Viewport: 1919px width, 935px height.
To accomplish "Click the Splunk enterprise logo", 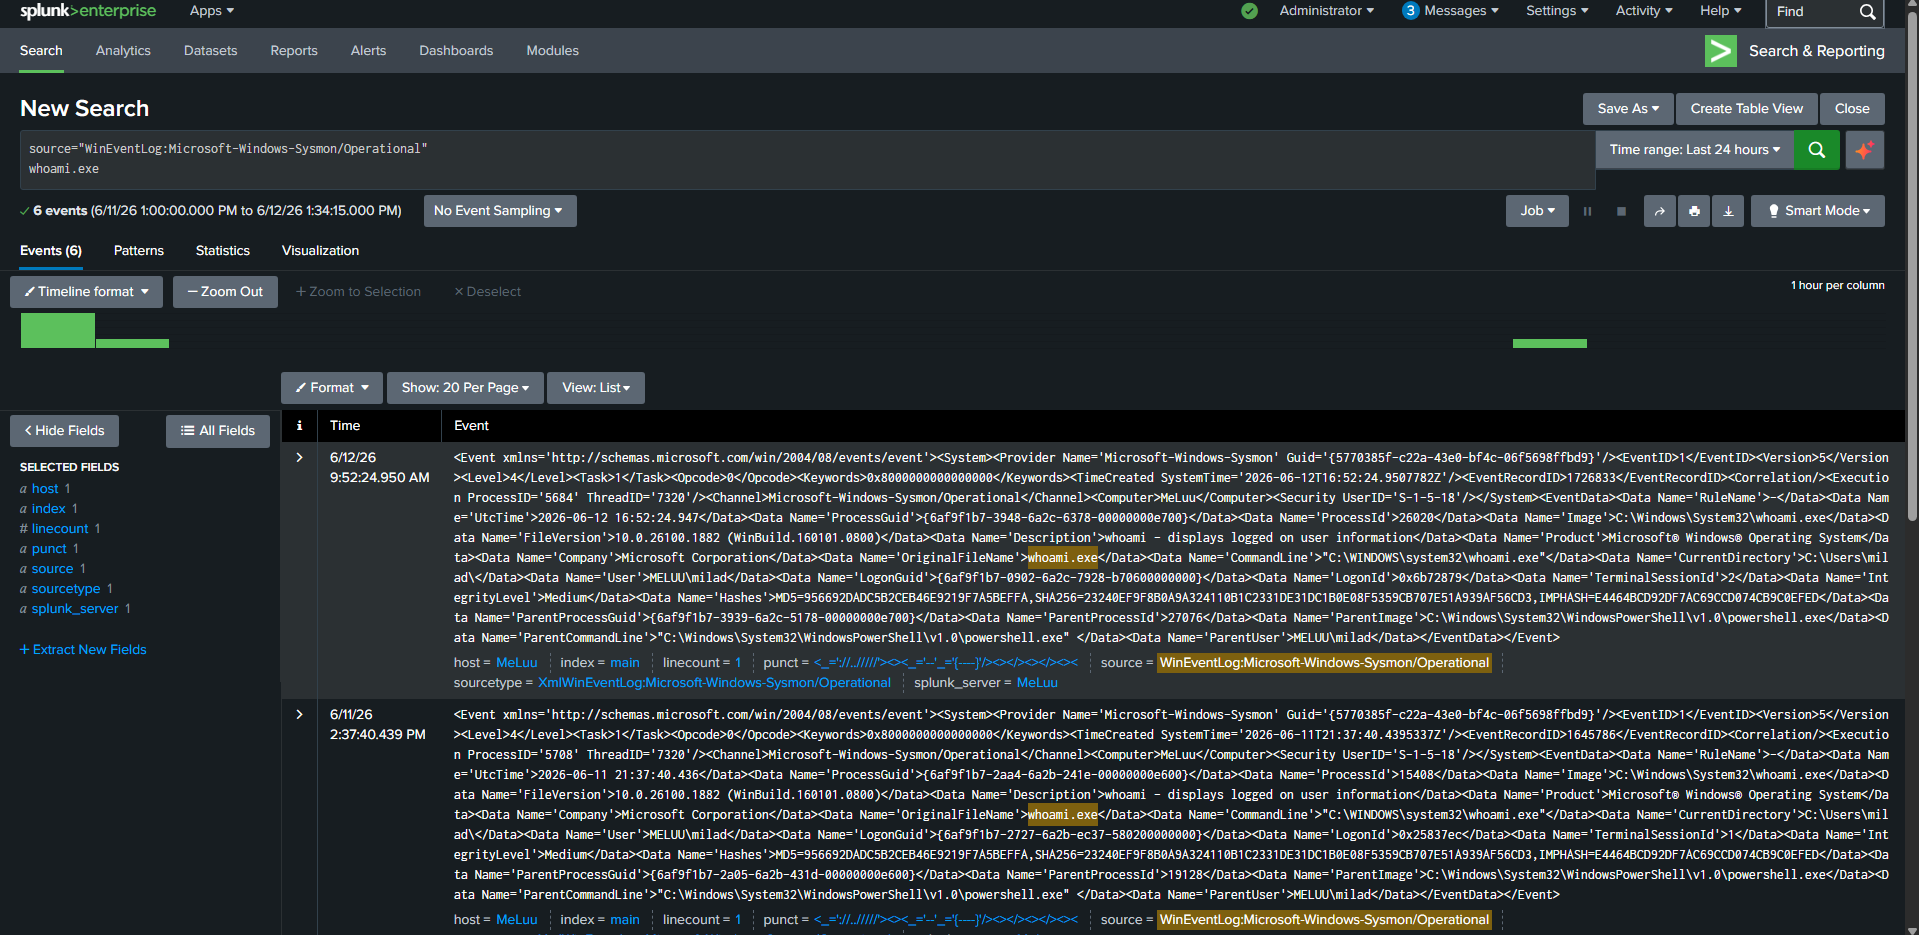I will pyautogui.click(x=88, y=11).
